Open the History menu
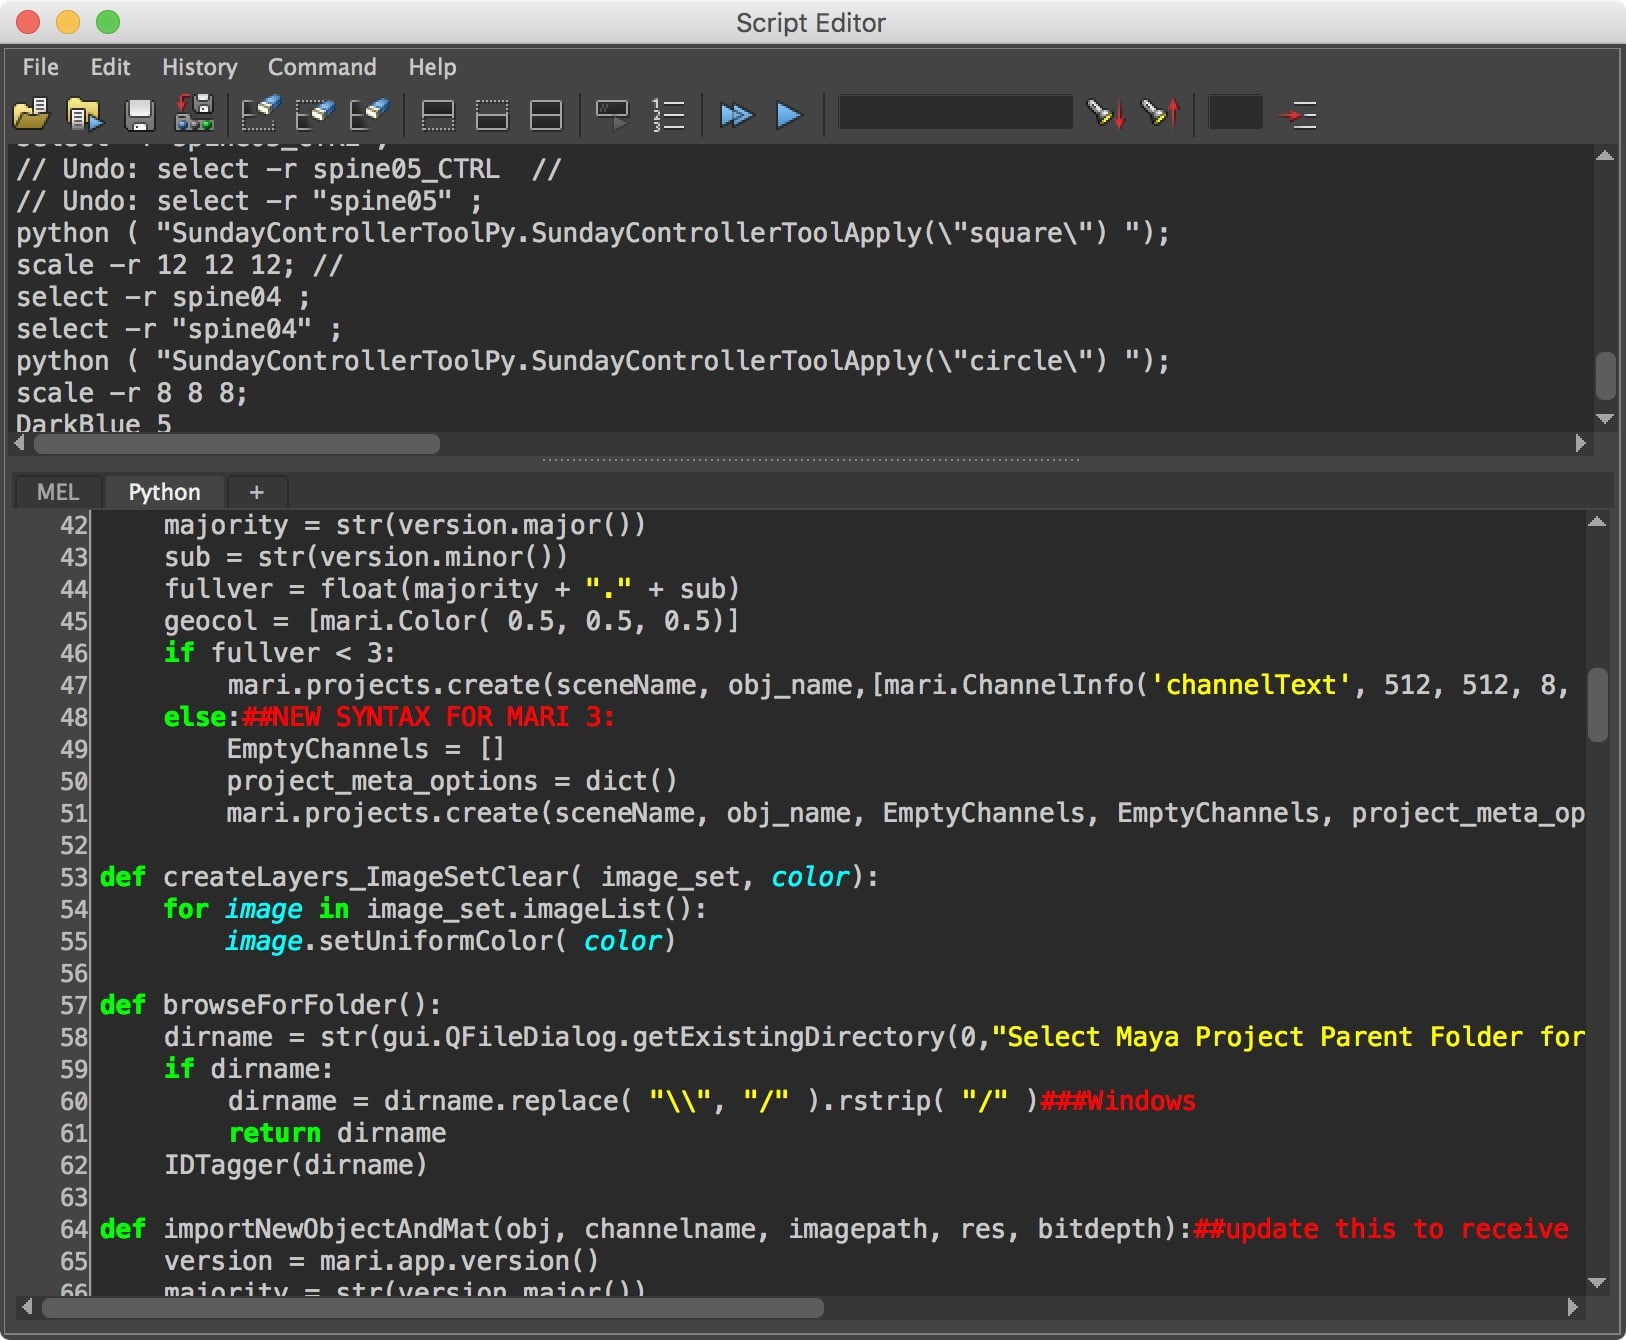1626x1340 pixels. click(198, 67)
